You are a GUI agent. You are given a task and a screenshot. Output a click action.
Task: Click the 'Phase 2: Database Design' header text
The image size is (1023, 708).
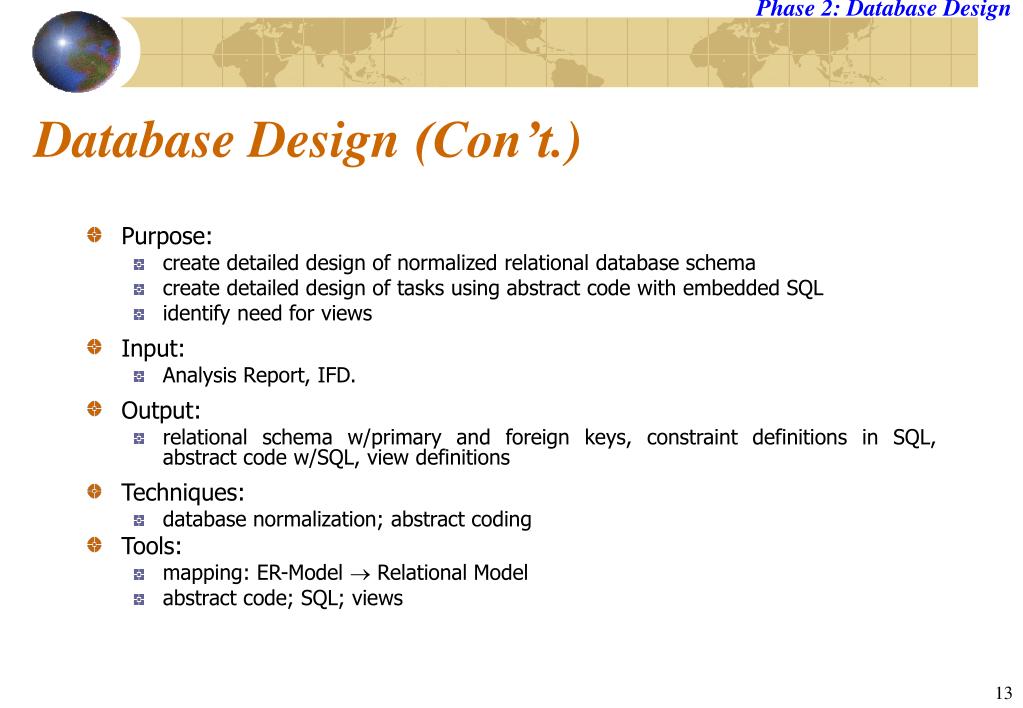pos(883,9)
